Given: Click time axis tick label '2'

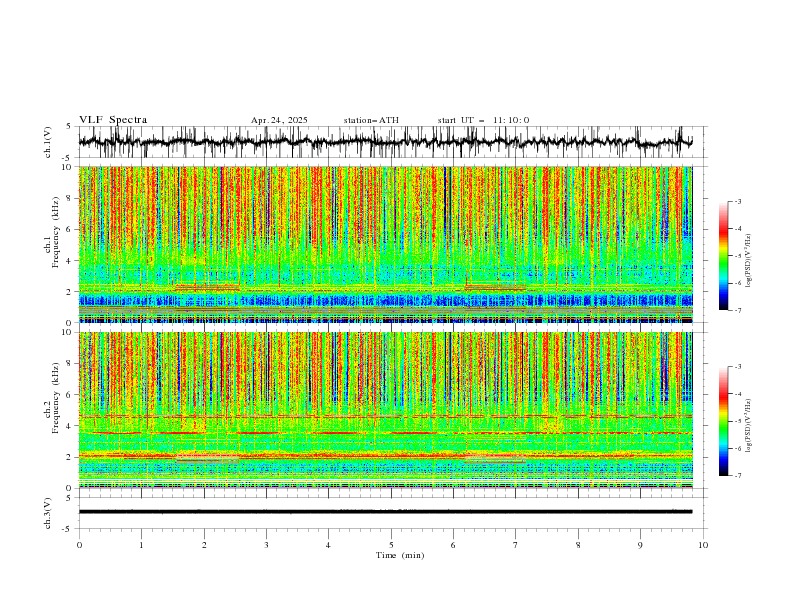Looking at the screenshot, I should coord(204,545).
